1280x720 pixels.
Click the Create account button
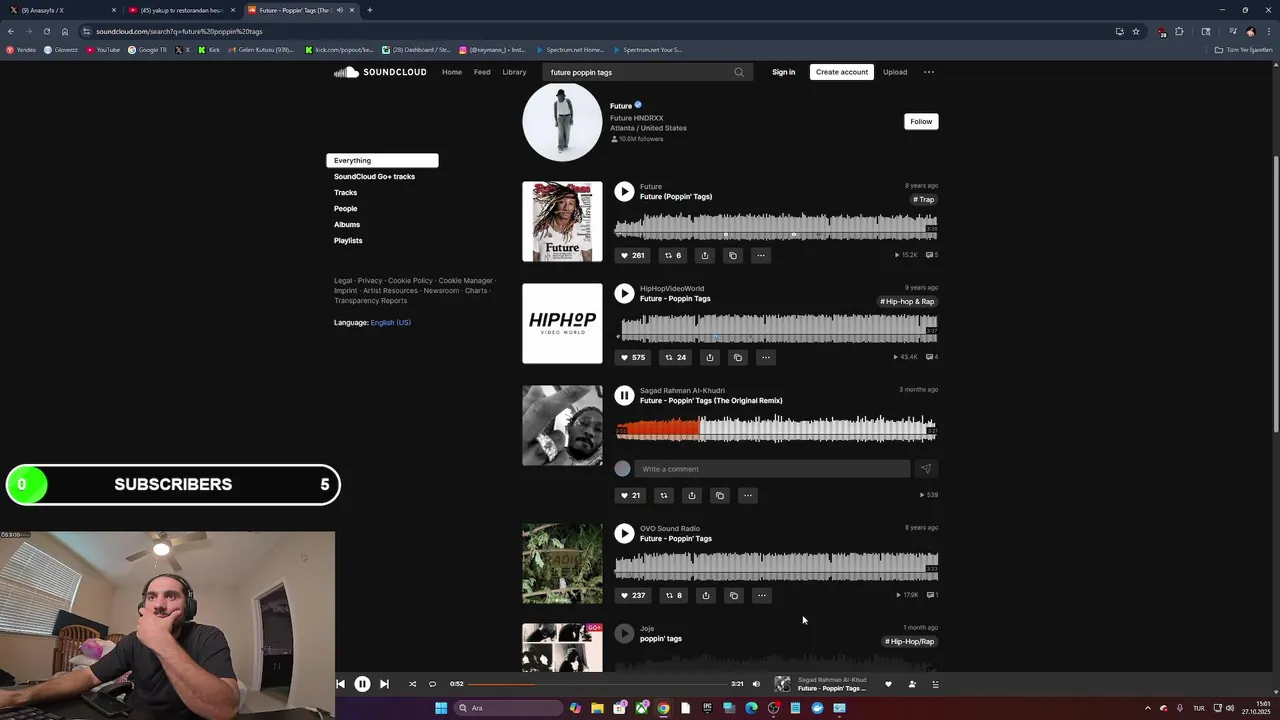tap(842, 72)
